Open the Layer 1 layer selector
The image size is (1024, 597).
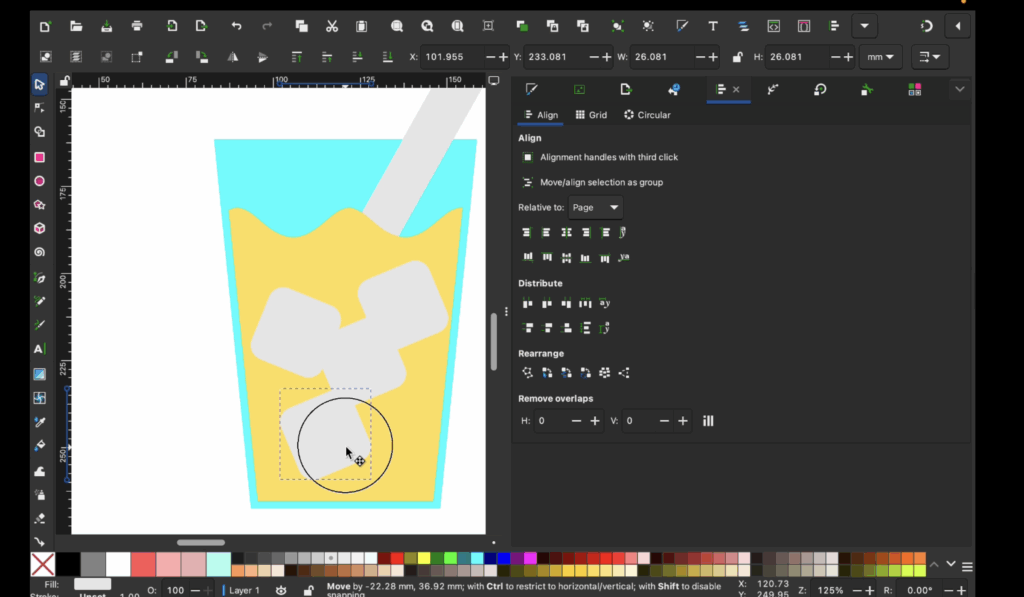(242, 590)
